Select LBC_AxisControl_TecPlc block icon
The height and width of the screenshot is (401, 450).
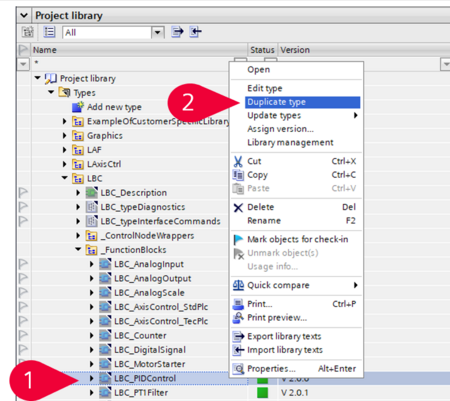tap(105, 321)
